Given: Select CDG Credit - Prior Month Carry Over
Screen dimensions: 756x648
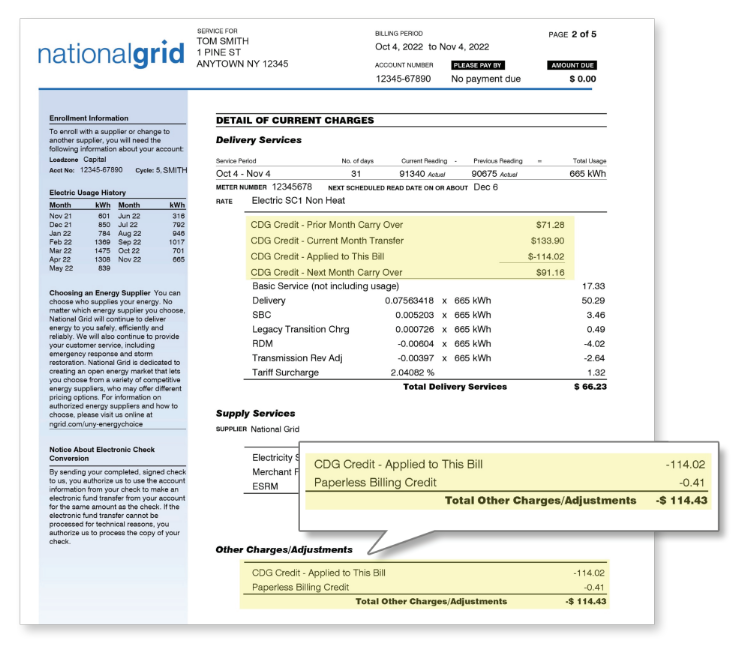Looking at the screenshot, I should pos(326,225).
